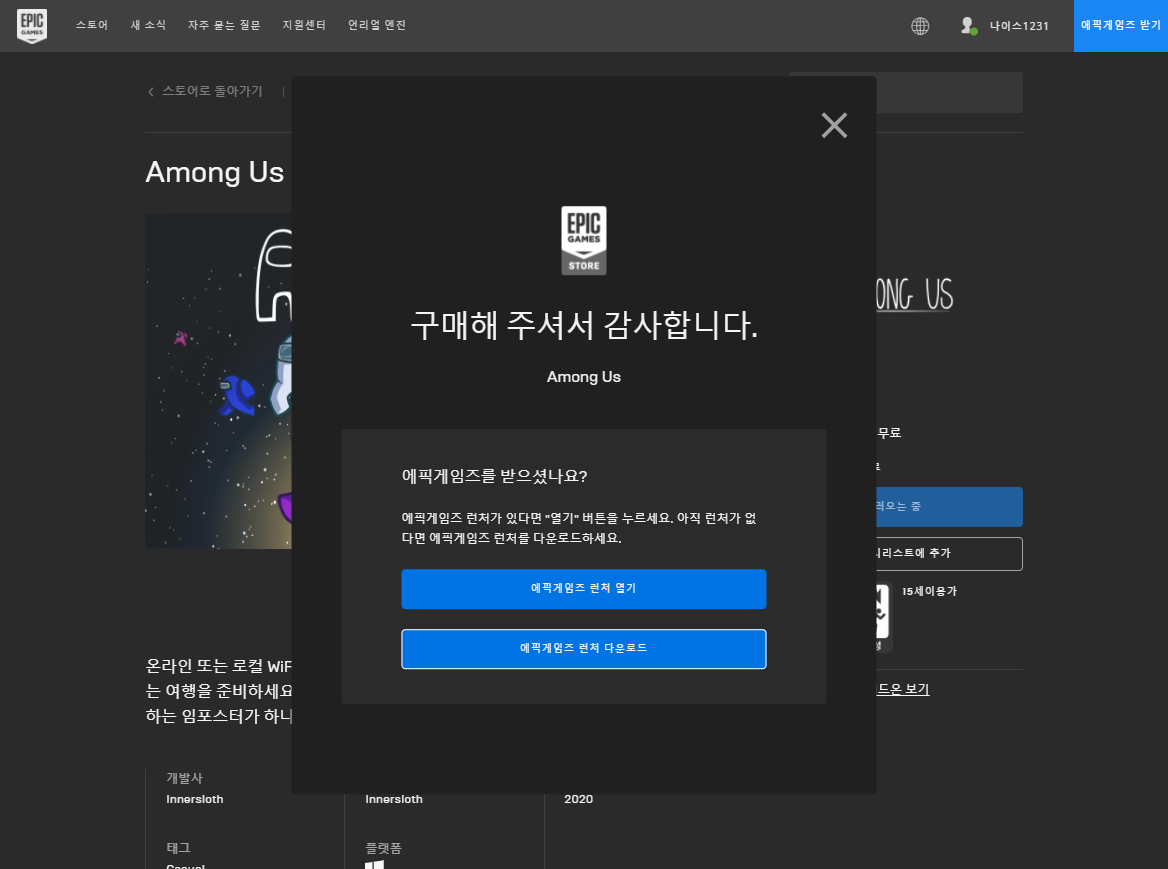Screen dimensions: 1168x869
Task: Open the 지원센터 menu item
Action: tap(304, 25)
